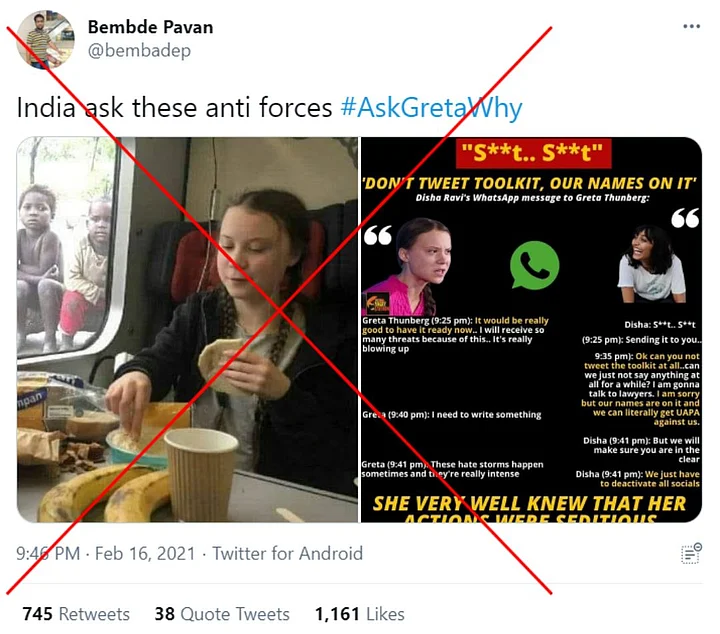The image size is (720, 634).
Task: Open the #AskGretaWhy hashtag
Action: [x=431, y=108]
